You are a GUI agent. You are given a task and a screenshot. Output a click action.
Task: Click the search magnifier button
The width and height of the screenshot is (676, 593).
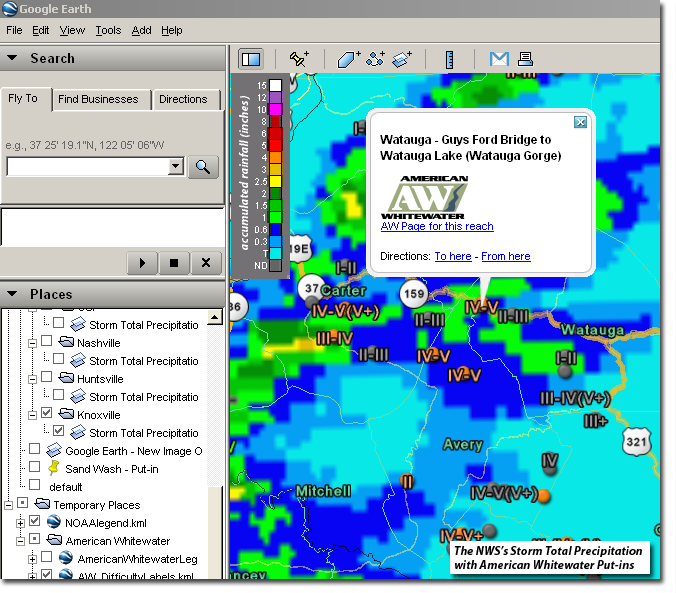pos(203,167)
